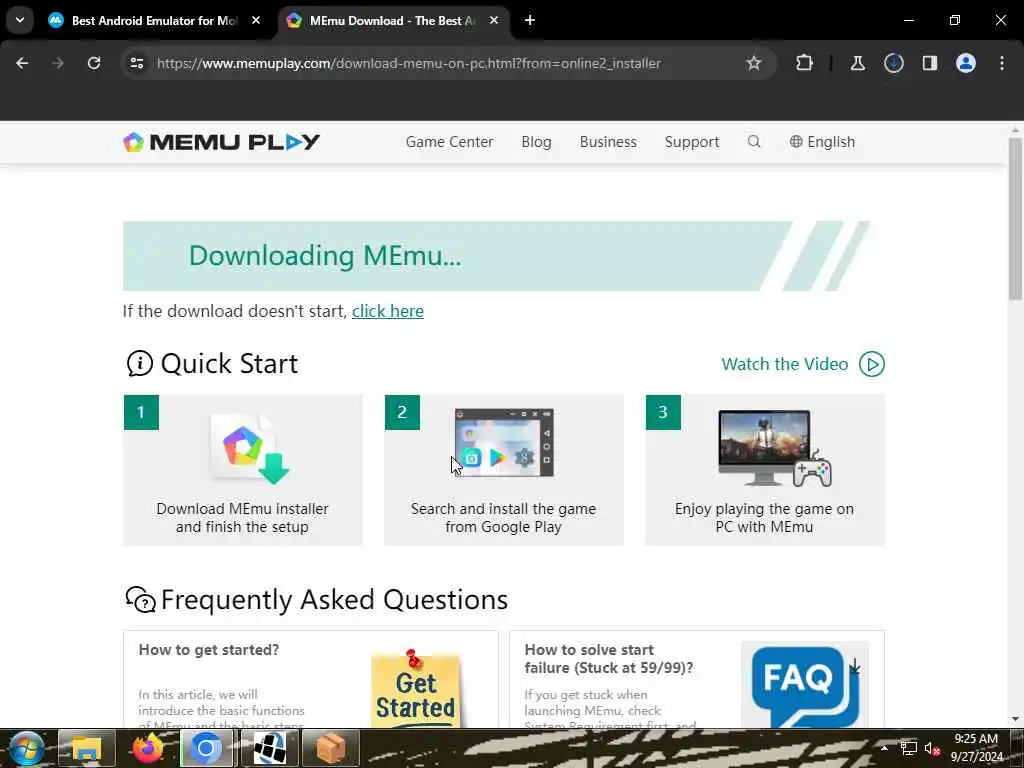1024x768 pixels.
Task: Open the Blog menu item
Action: [x=536, y=142]
